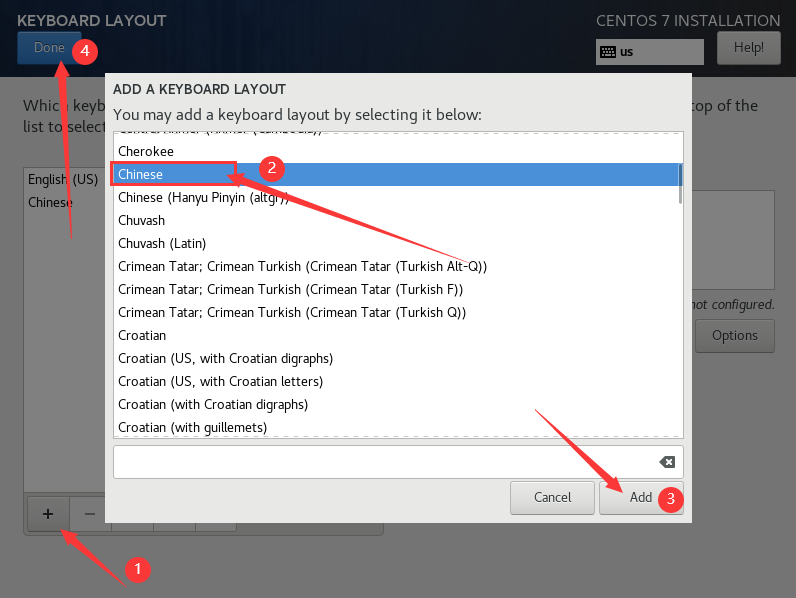Image resolution: width=796 pixels, height=598 pixels.
Task: Open layout switching Options
Action: click(x=734, y=335)
